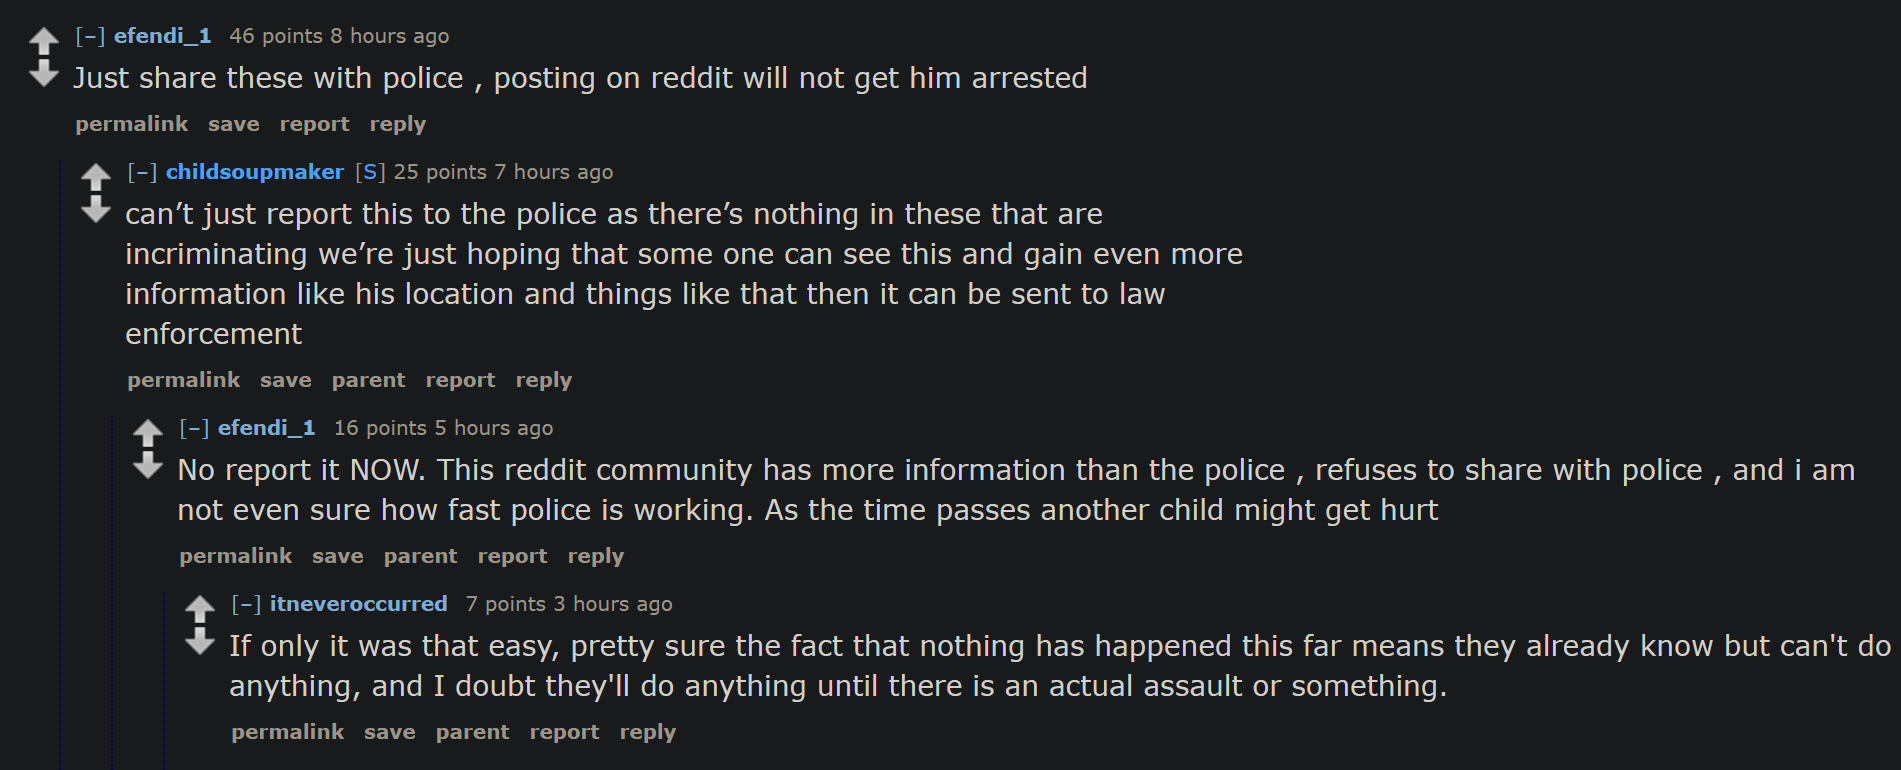
Task: Open permalink for efendi_1's 16-point reply
Action: [x=235, y=556]
